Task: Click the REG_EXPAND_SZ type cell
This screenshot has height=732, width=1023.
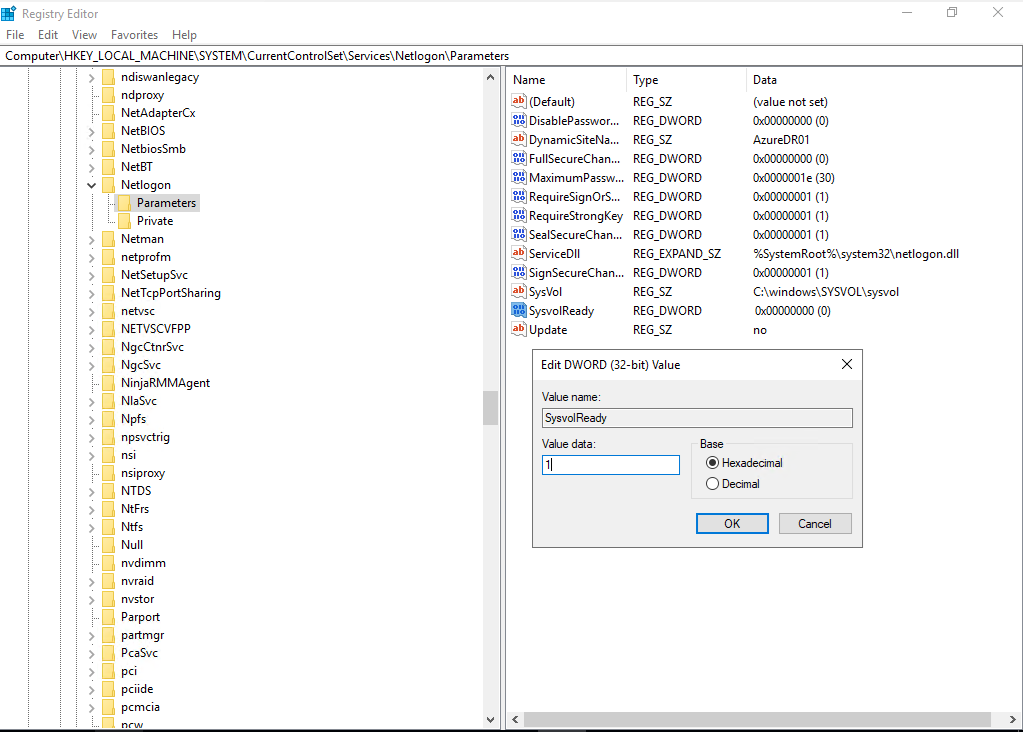Action: click(x=677, y=254)
